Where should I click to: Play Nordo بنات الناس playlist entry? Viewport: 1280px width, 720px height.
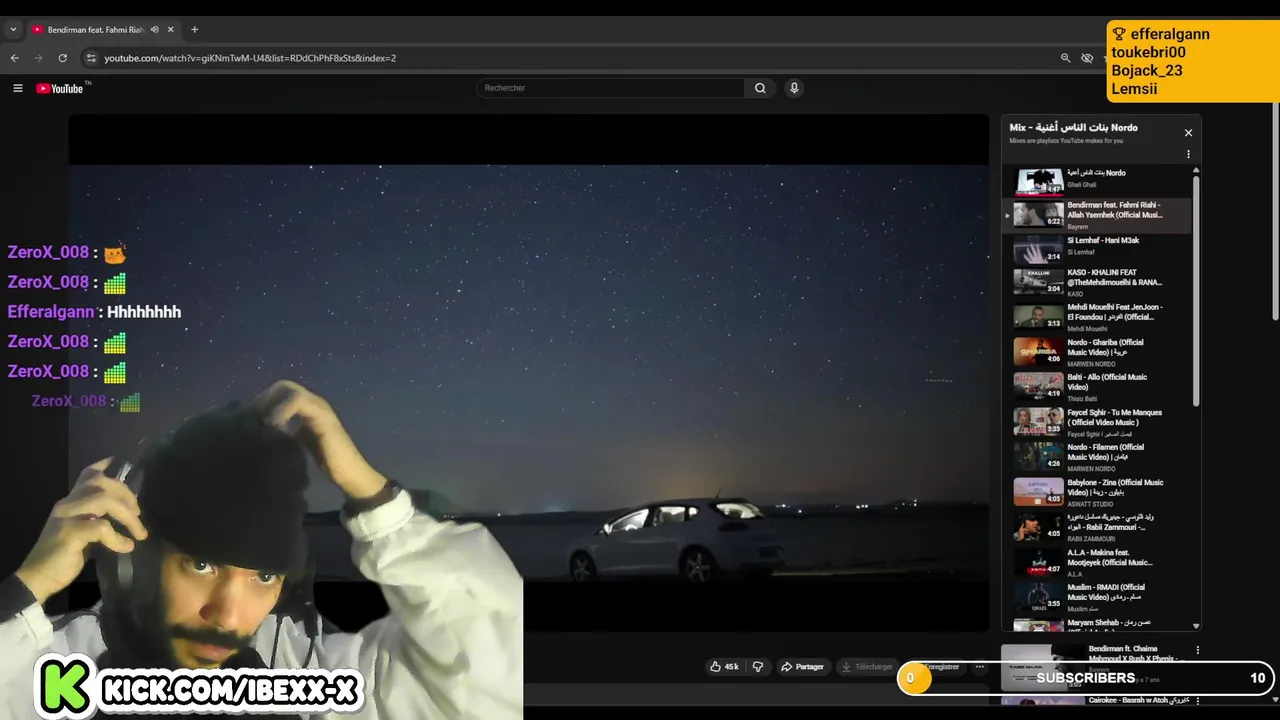pyautogui.click(x=1096, y=181)
